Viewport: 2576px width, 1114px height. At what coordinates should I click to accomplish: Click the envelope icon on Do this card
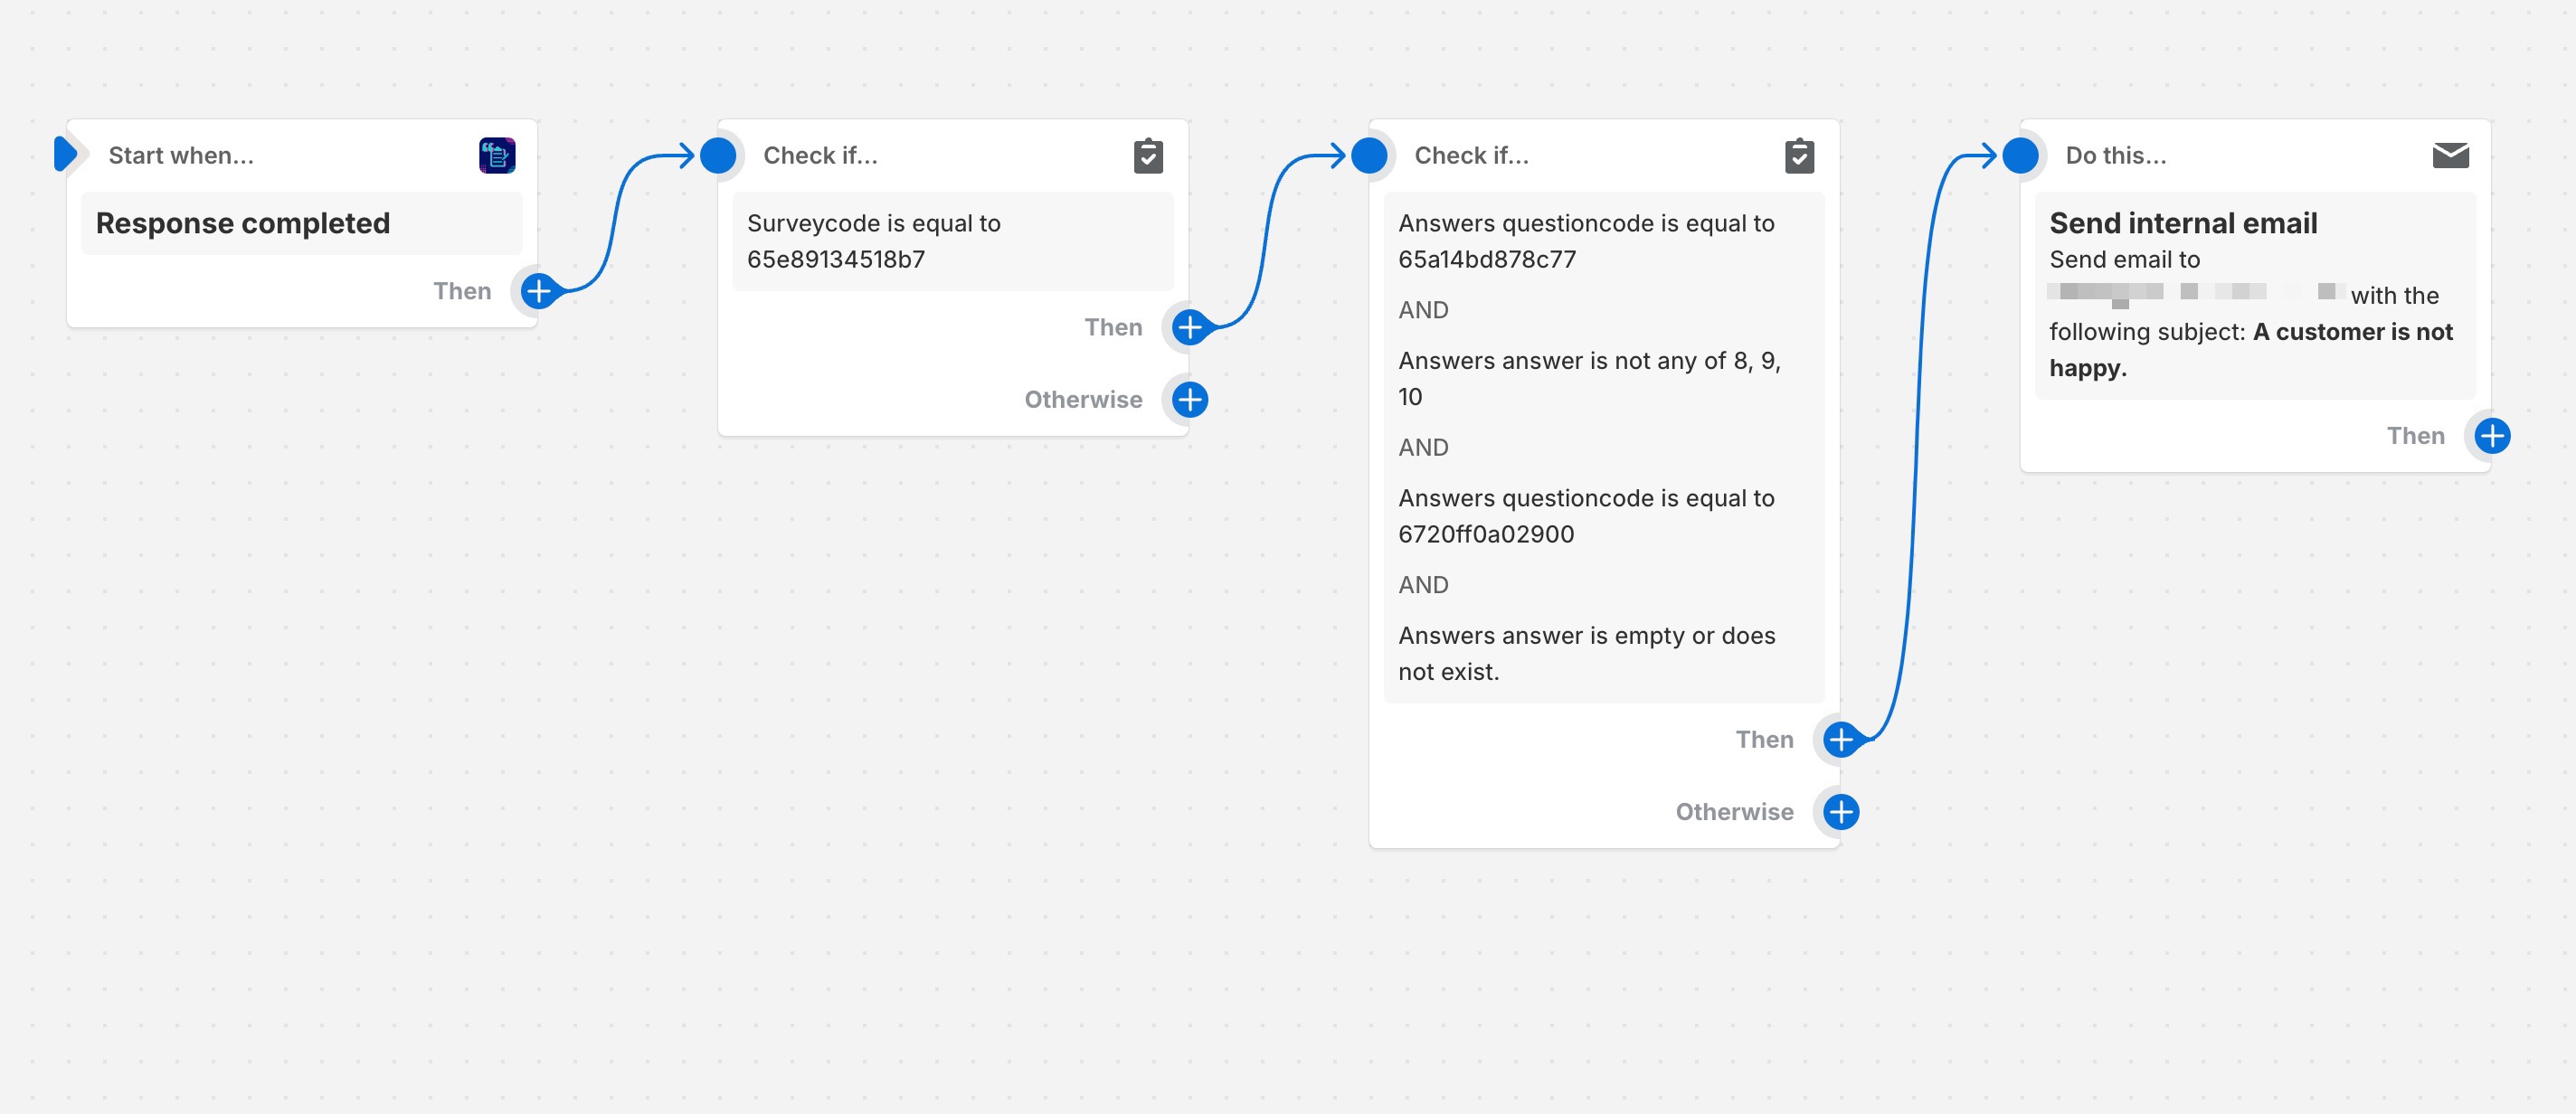point(2450,155)
